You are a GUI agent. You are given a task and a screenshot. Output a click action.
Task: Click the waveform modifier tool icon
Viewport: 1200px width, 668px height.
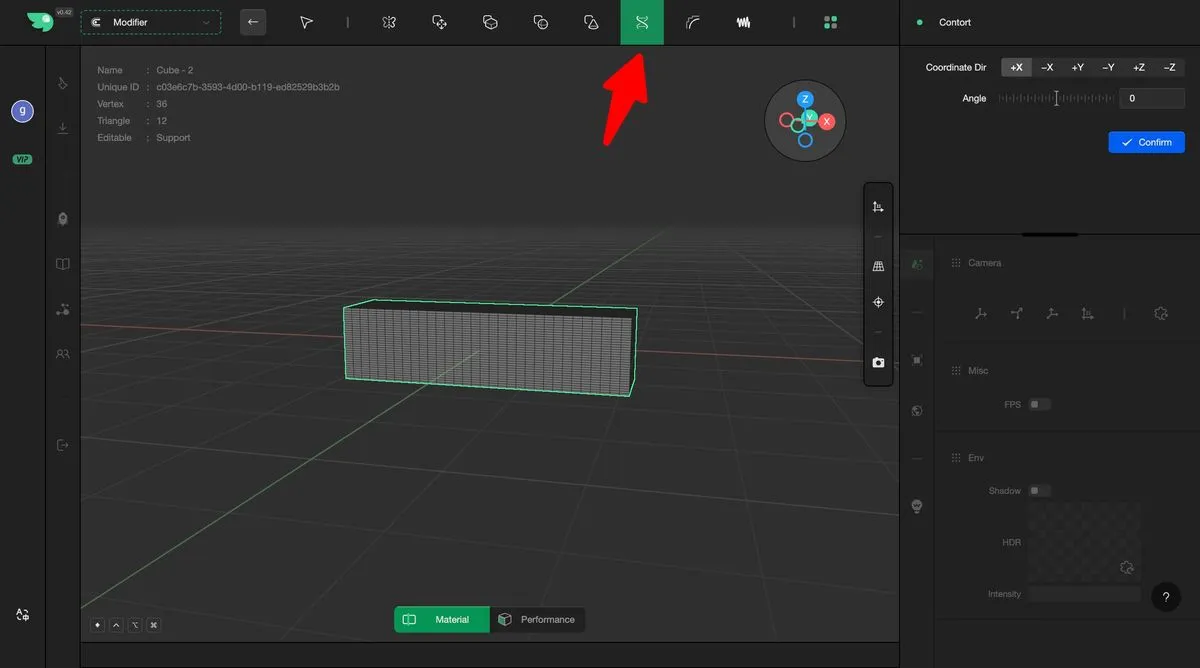pos(743,22)
